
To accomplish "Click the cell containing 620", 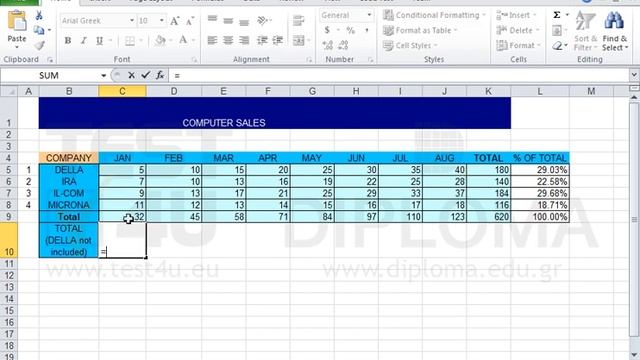I will pos(489,217).
